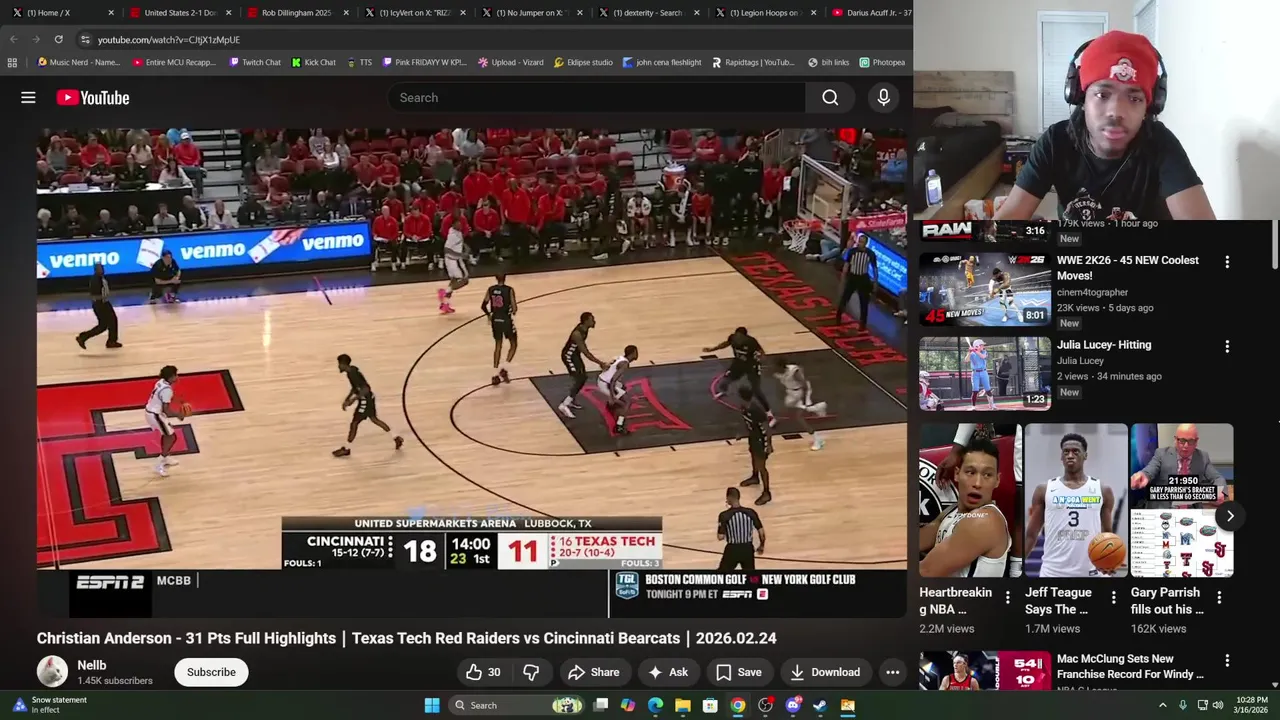Like the video with thumbs up

[x=482, y=672]
